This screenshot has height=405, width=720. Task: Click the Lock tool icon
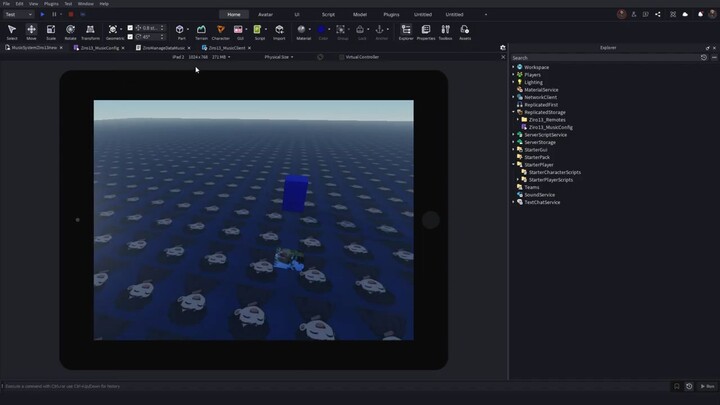360,30
